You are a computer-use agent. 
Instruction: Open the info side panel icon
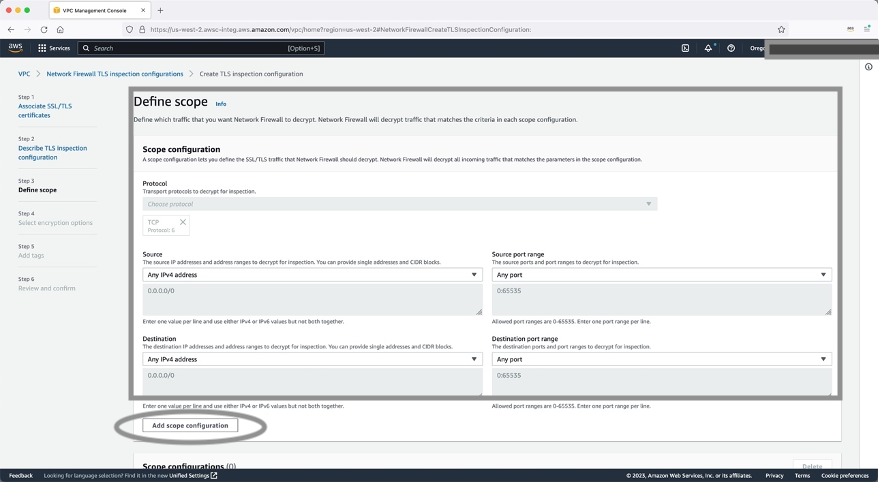[x=868, y=67]
